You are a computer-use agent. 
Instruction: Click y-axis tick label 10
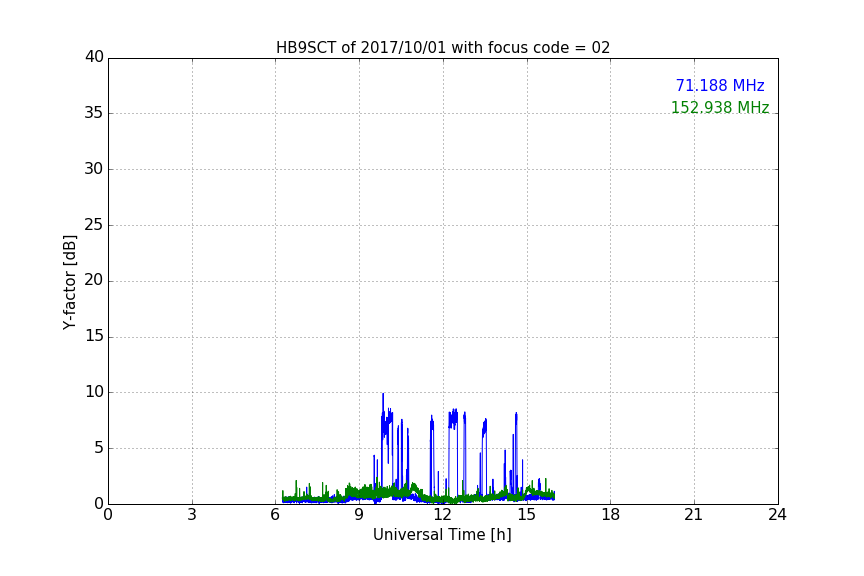94,392
